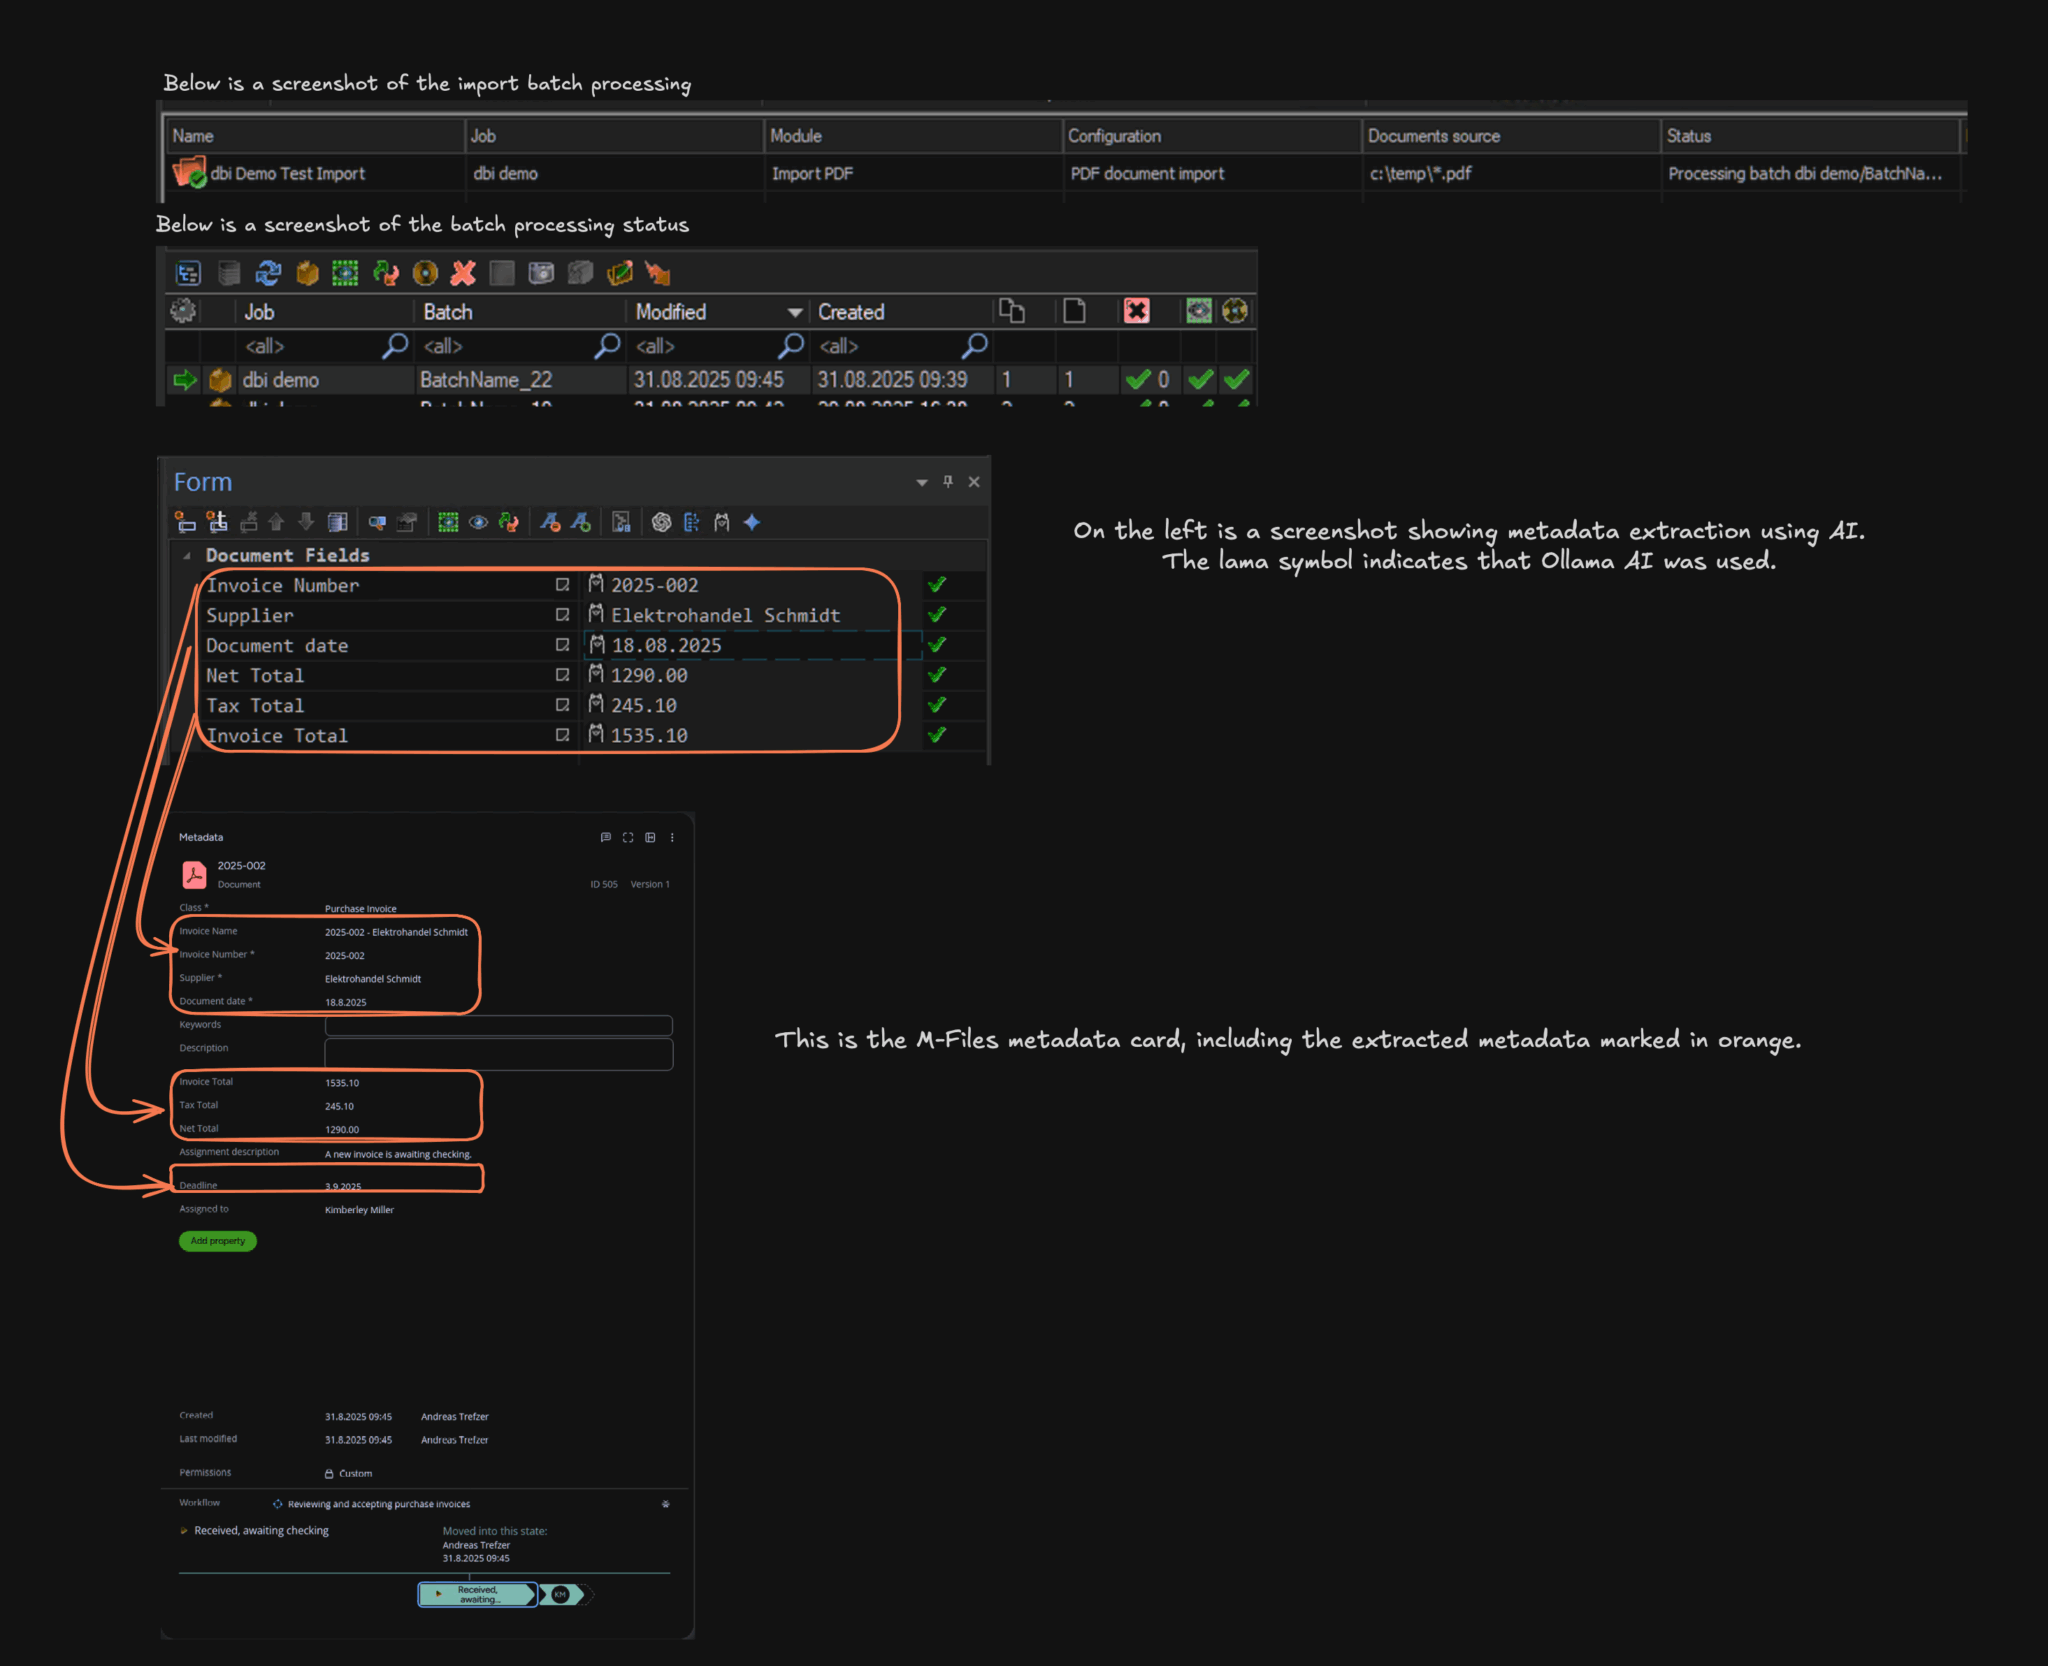Image resolution: width=2048 pixels, height=1666 pixels.
Task: Click the Created column header
Action: (x=900, y=312)
